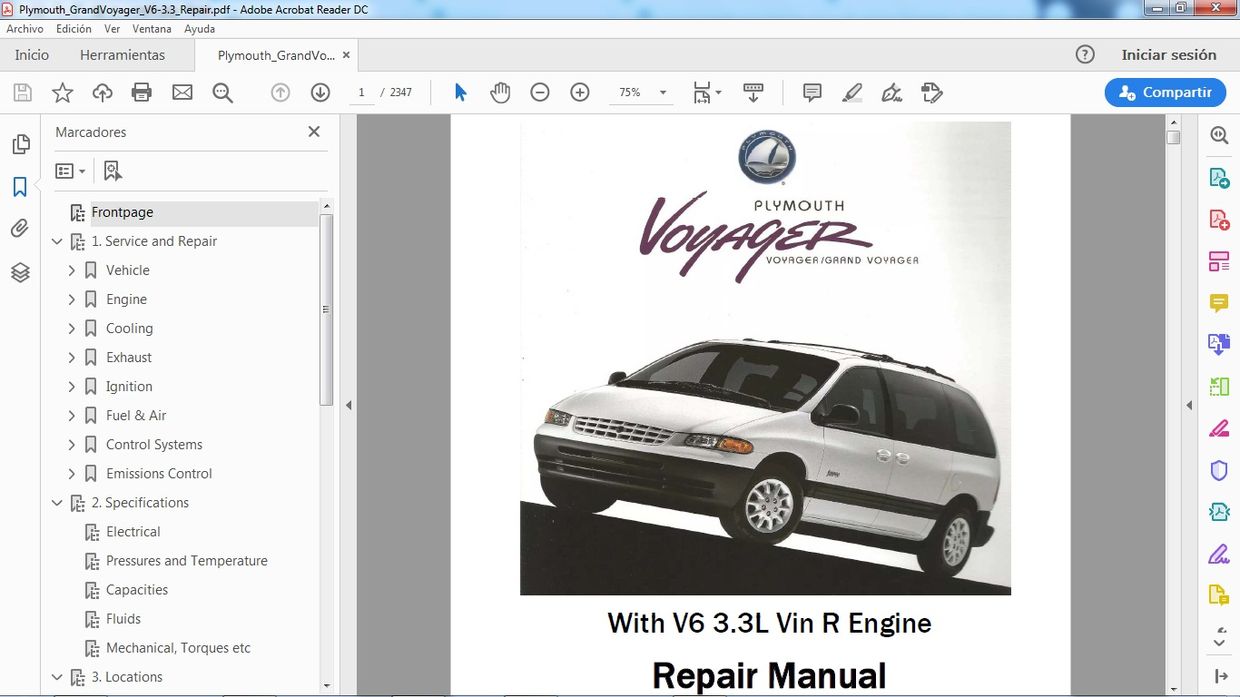1240x697 pixels.
Task: Open the Help question mark
Action: (1085, 55)
